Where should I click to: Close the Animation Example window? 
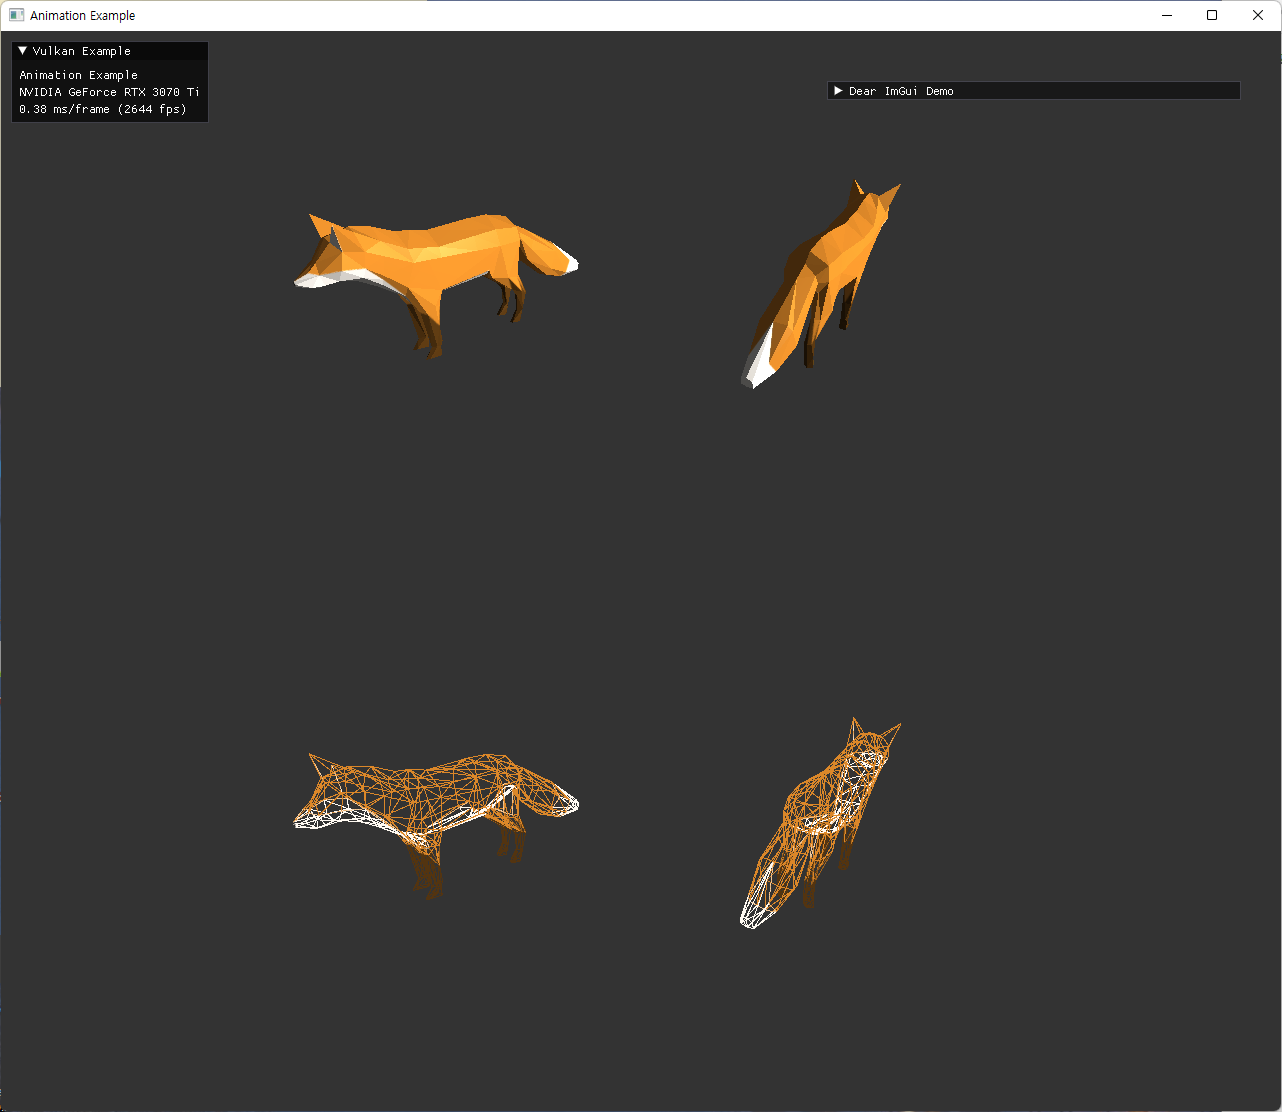pyautogui.click(x=1258, y=15)
